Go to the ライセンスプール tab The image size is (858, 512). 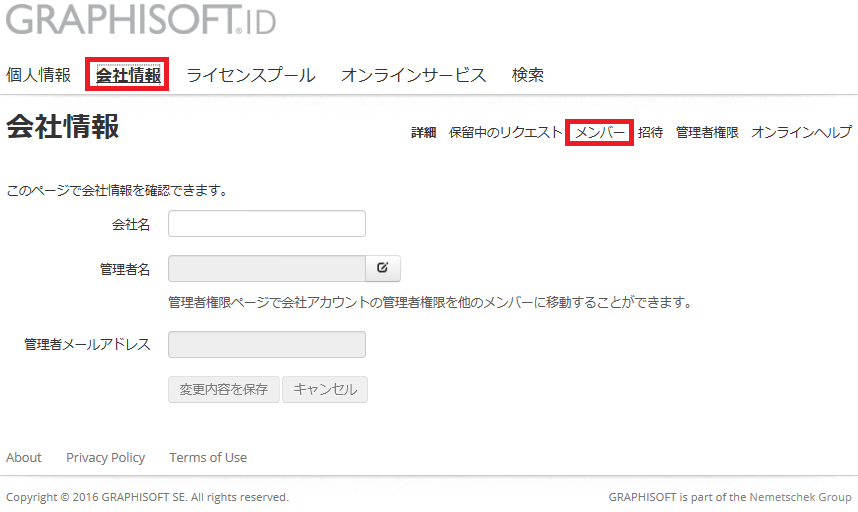coord(250,75)
